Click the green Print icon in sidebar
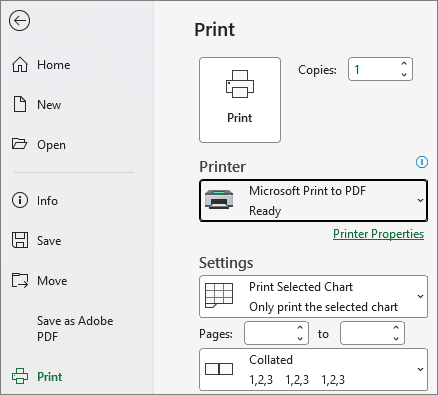438x395 pixels. tap(20, 376)
